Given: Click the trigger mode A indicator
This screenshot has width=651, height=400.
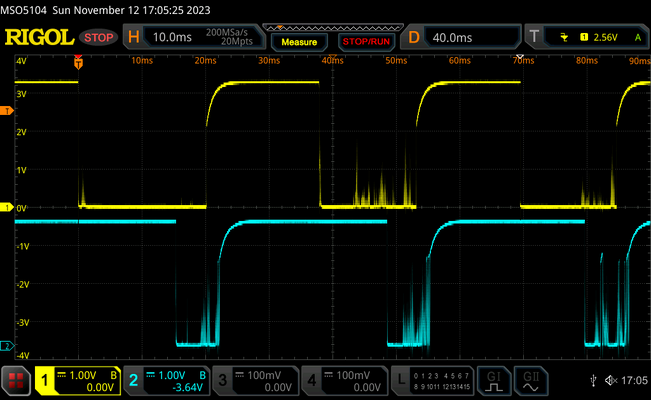Looking at the screenshot, I should coord(638,38).
